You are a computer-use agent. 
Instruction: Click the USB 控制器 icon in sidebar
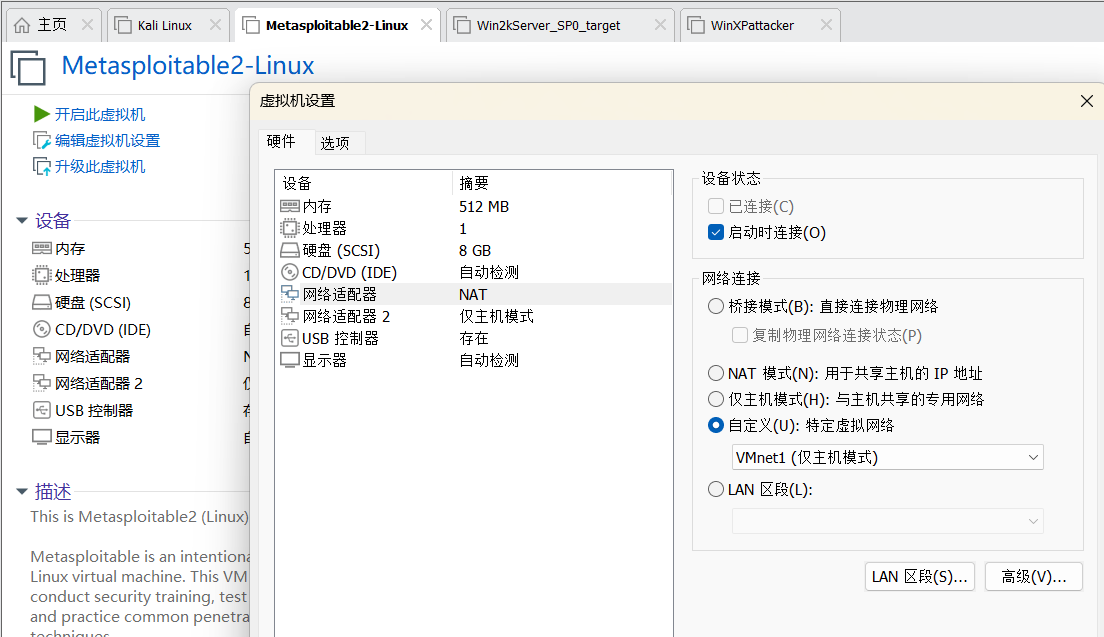[x=42, y=410]
